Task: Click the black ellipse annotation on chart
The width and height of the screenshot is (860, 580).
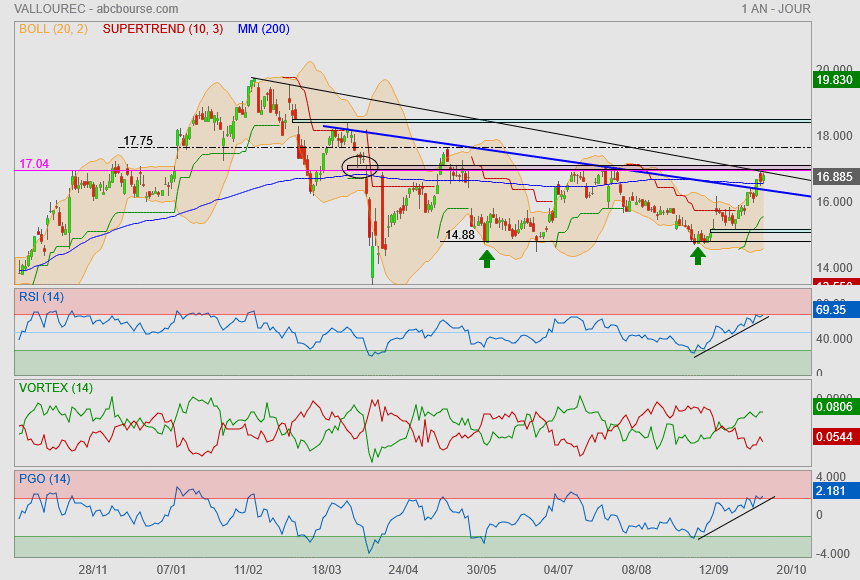Action: point(359,165)
